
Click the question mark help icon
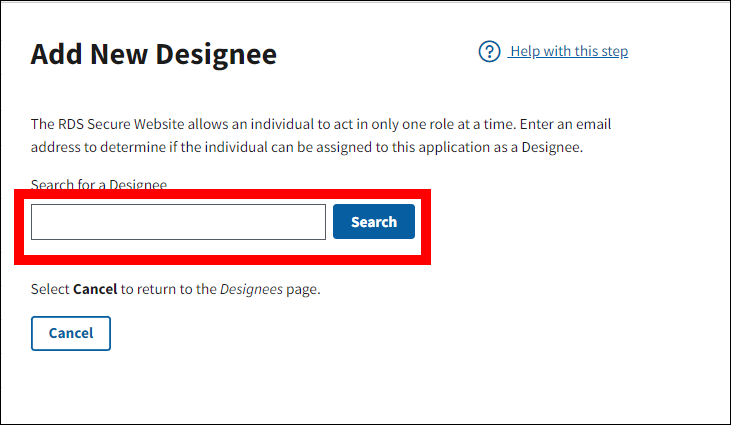click(x=489, y=52)
